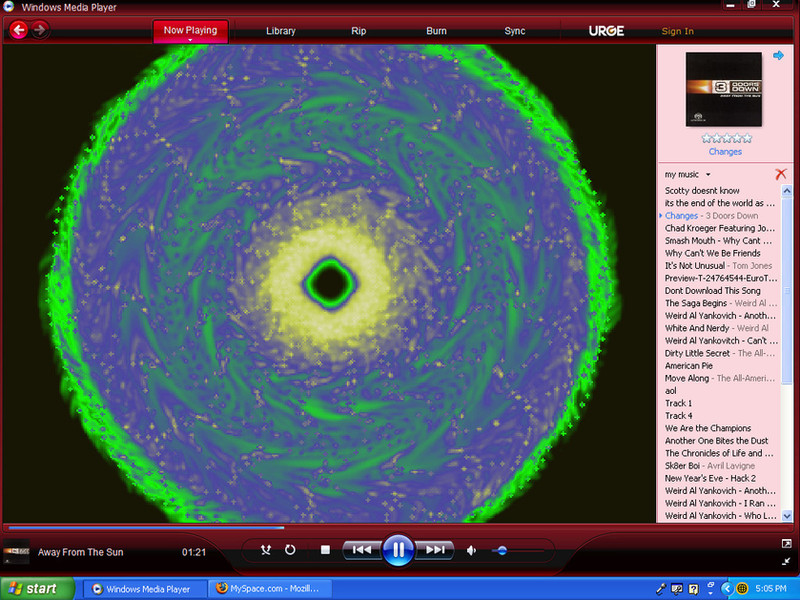Select Weird Al Yankovich - Who L... track
This screenshot has height=600, width=800.
[x=719, y=515]
